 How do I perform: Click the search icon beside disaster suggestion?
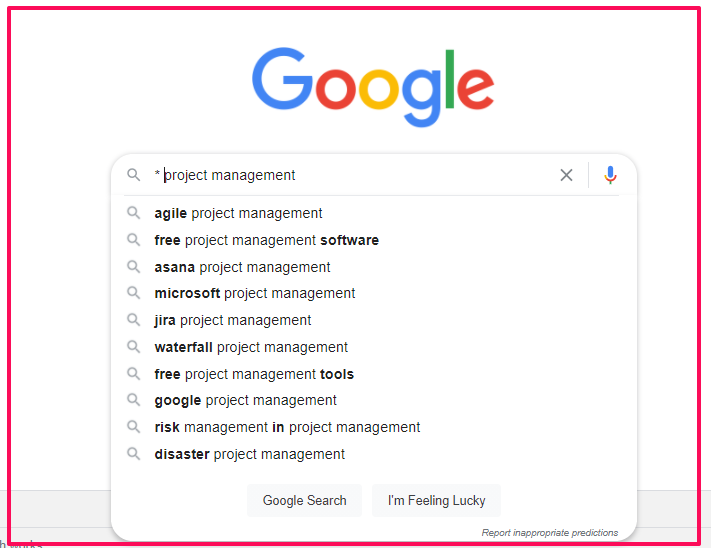[133, 454]
